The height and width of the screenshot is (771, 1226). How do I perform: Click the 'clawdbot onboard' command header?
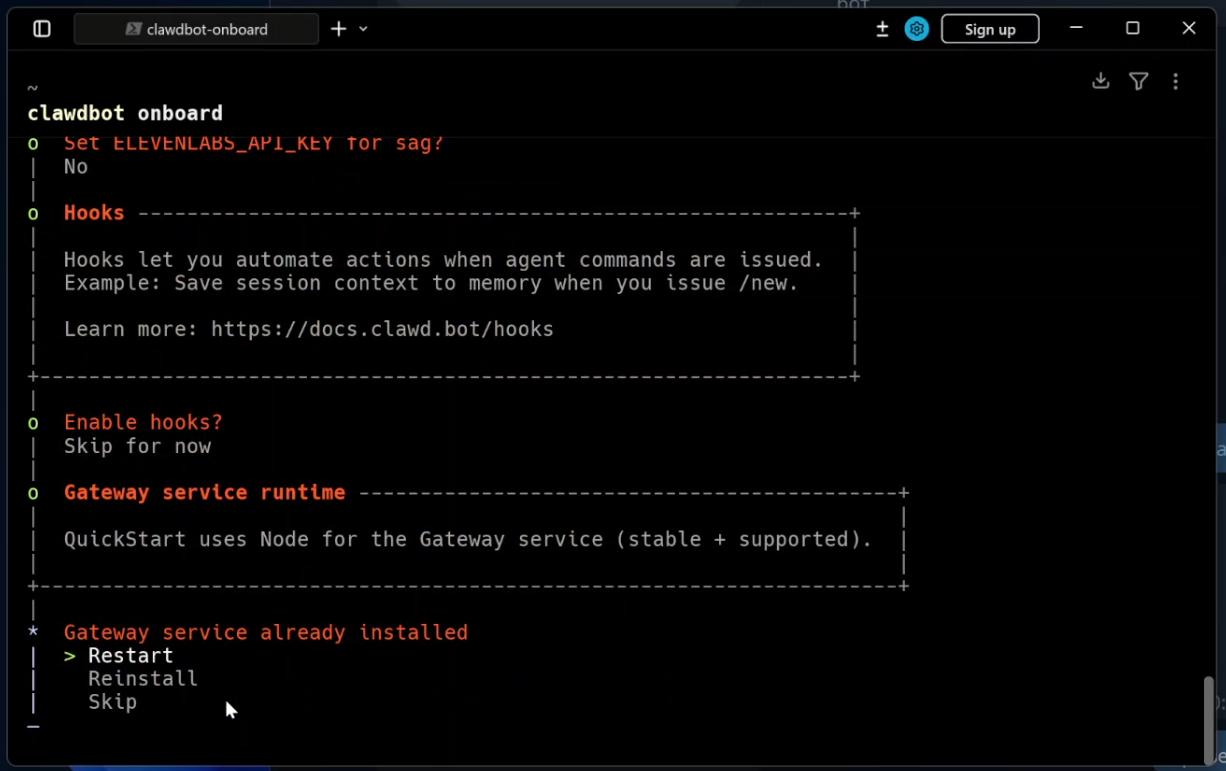(x=125, y=113)
